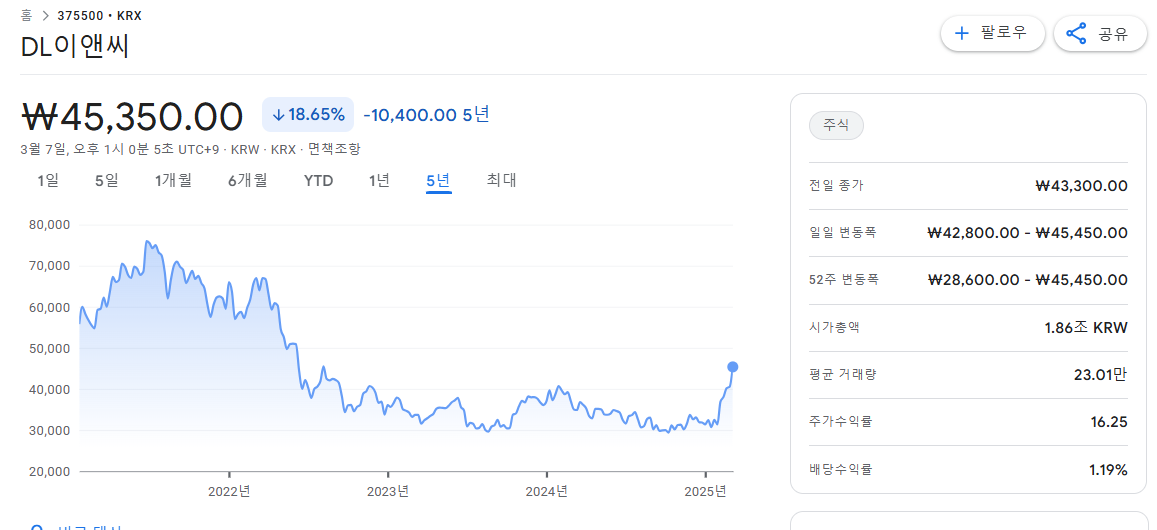1157x530 pixels.
Task: Click the current price dot on chart
Action: (733, 367)
